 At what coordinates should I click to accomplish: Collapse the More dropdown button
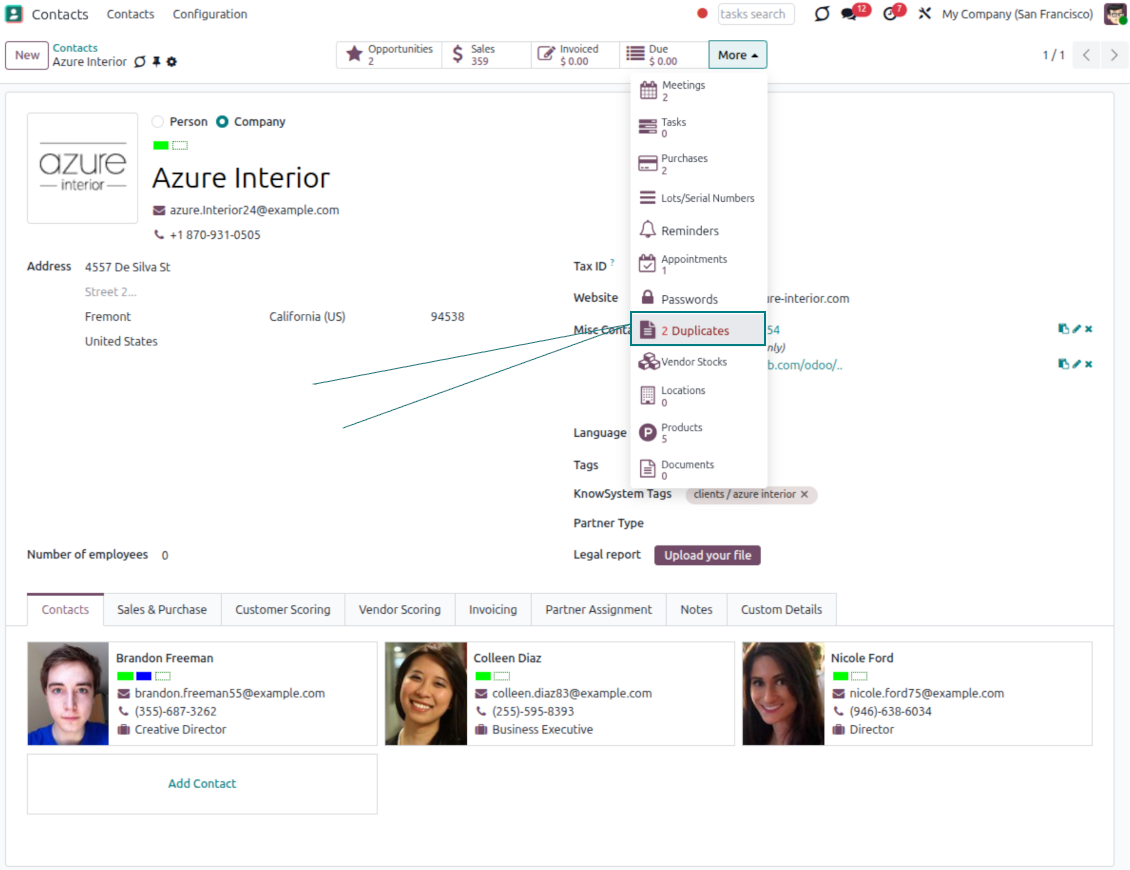(737, 55)
